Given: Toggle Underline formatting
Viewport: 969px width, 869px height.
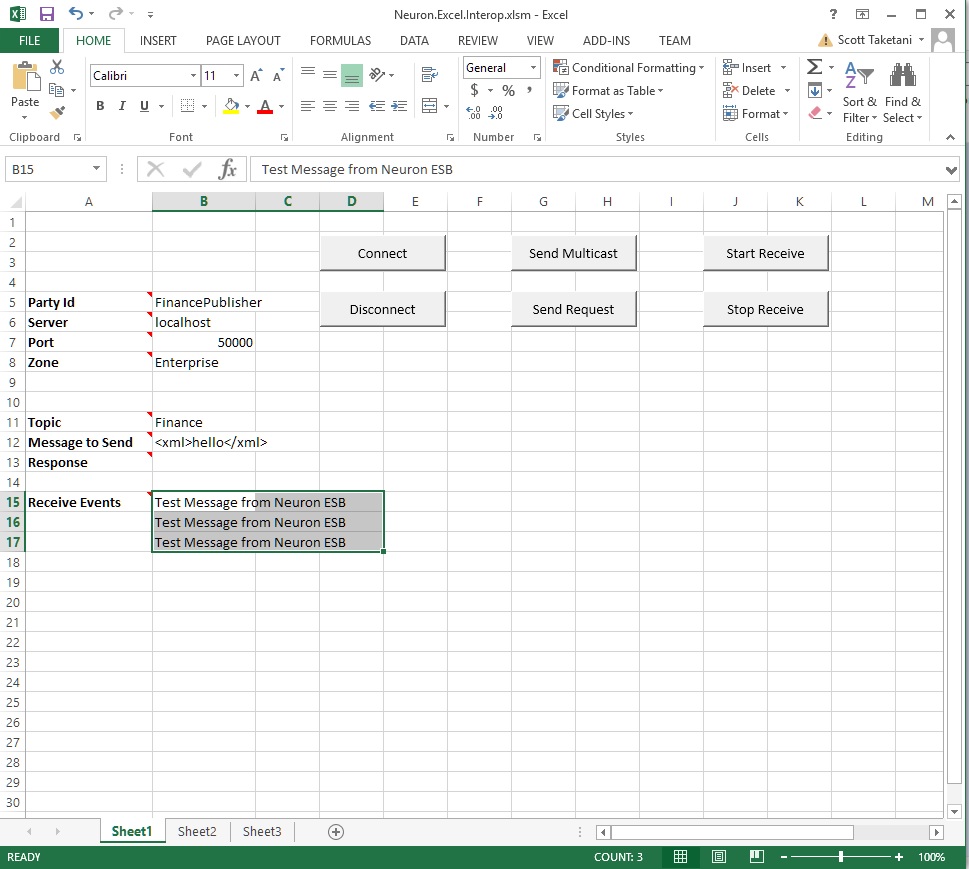Looking at the screenshot, I should coord(144,106).
